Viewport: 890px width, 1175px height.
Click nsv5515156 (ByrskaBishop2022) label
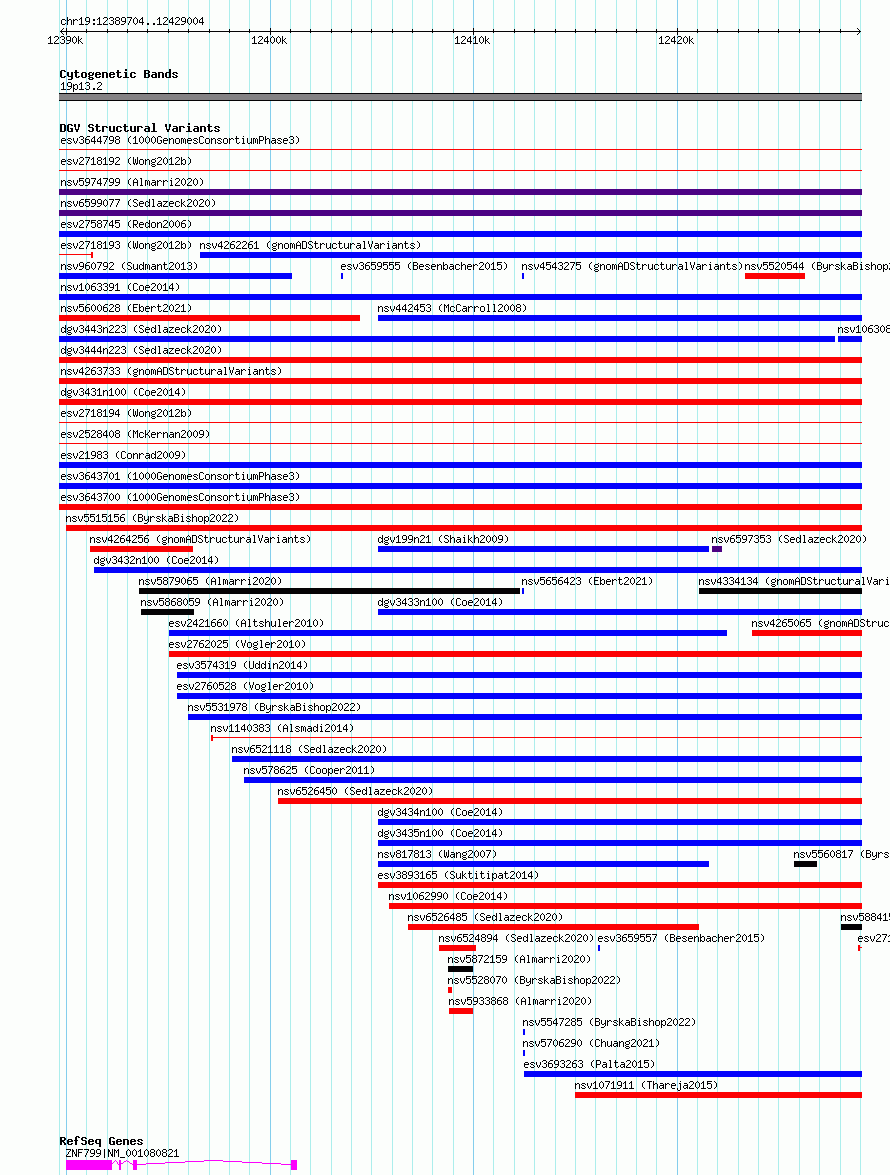(152, 518)
